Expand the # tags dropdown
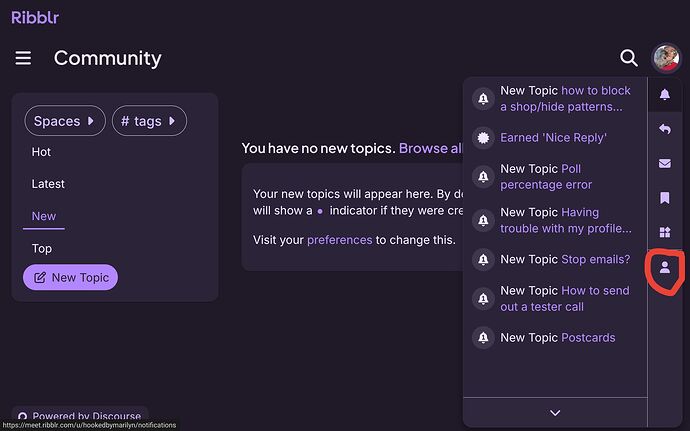Image resolution: width=690 pixels, height=431 pixels. point(149,121)
